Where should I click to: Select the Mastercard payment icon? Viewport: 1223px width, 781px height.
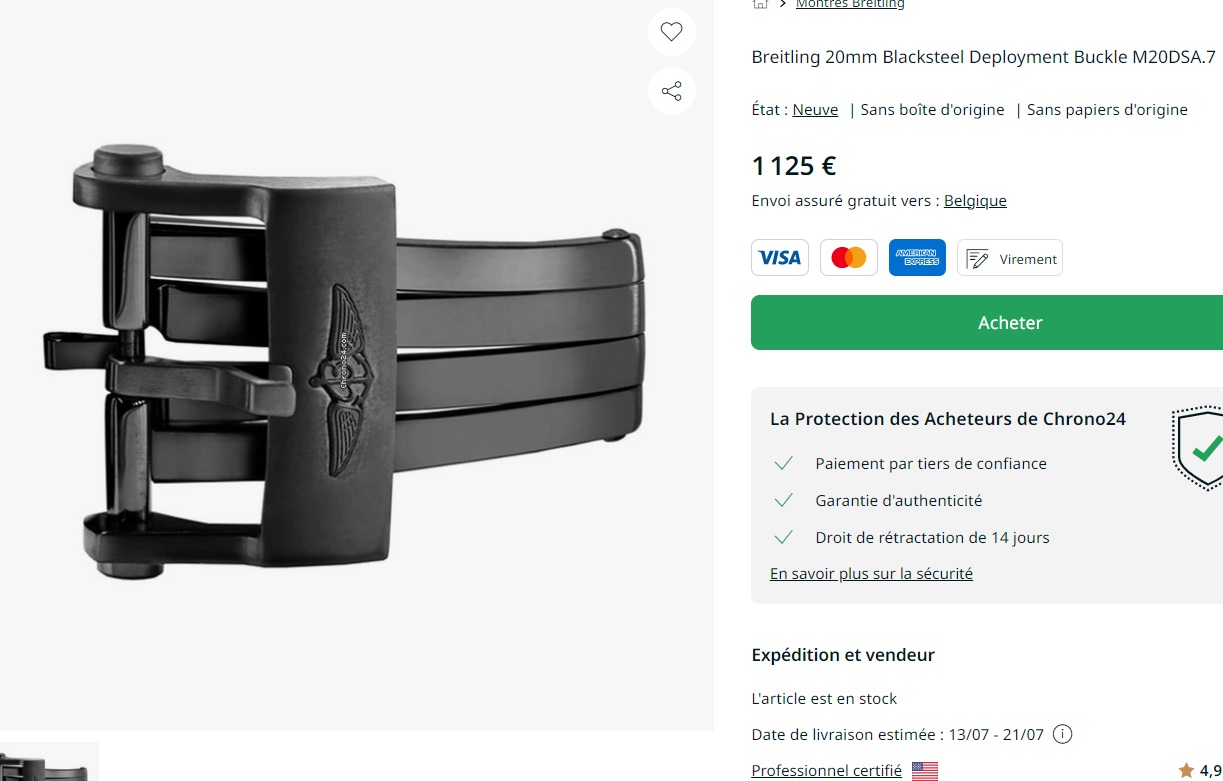click(849, 258)
